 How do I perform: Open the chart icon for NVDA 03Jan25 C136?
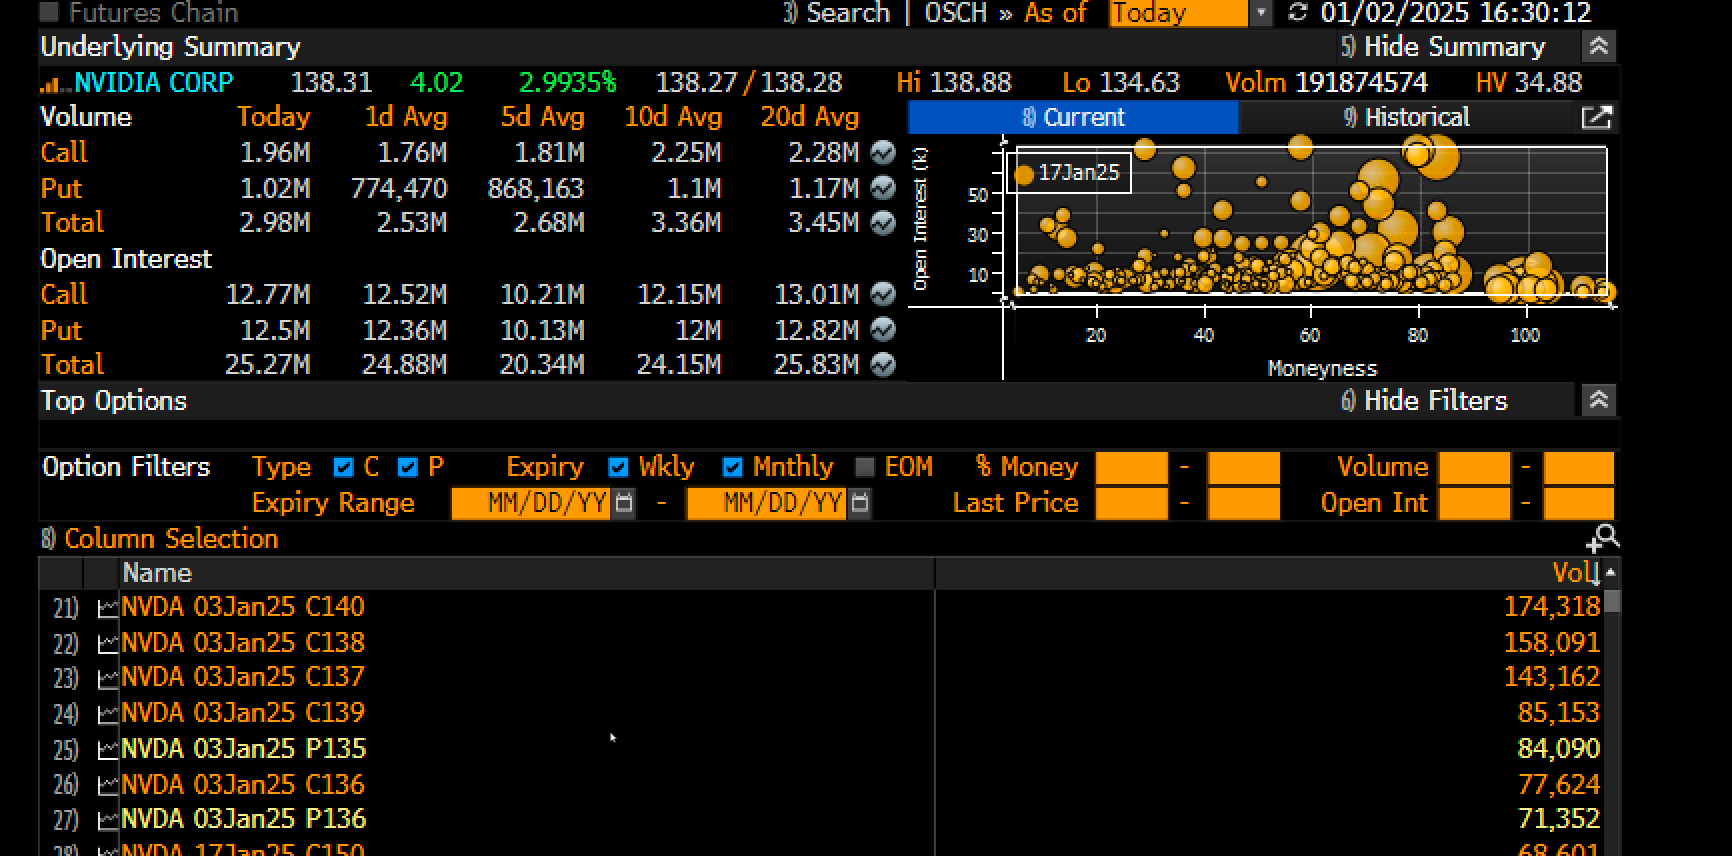pyautogui.click(x=107, y=785)
